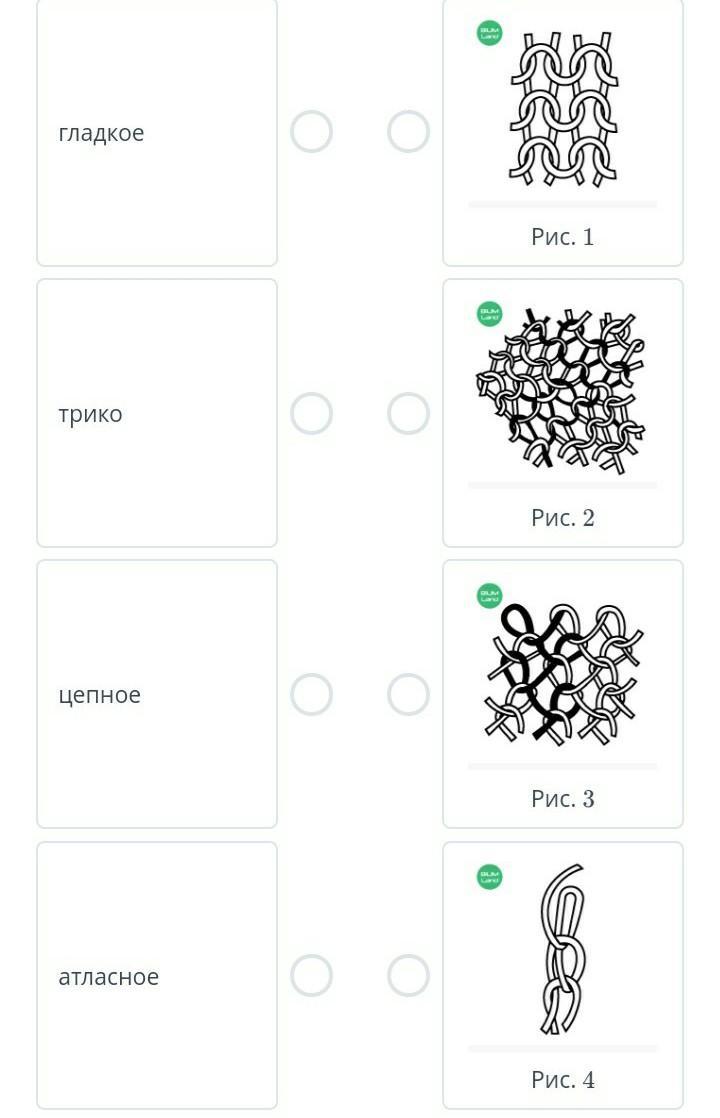Viewport: 720px width, 1118px height.
Task: Select the radio button next to трико
Action: (312, 414)
